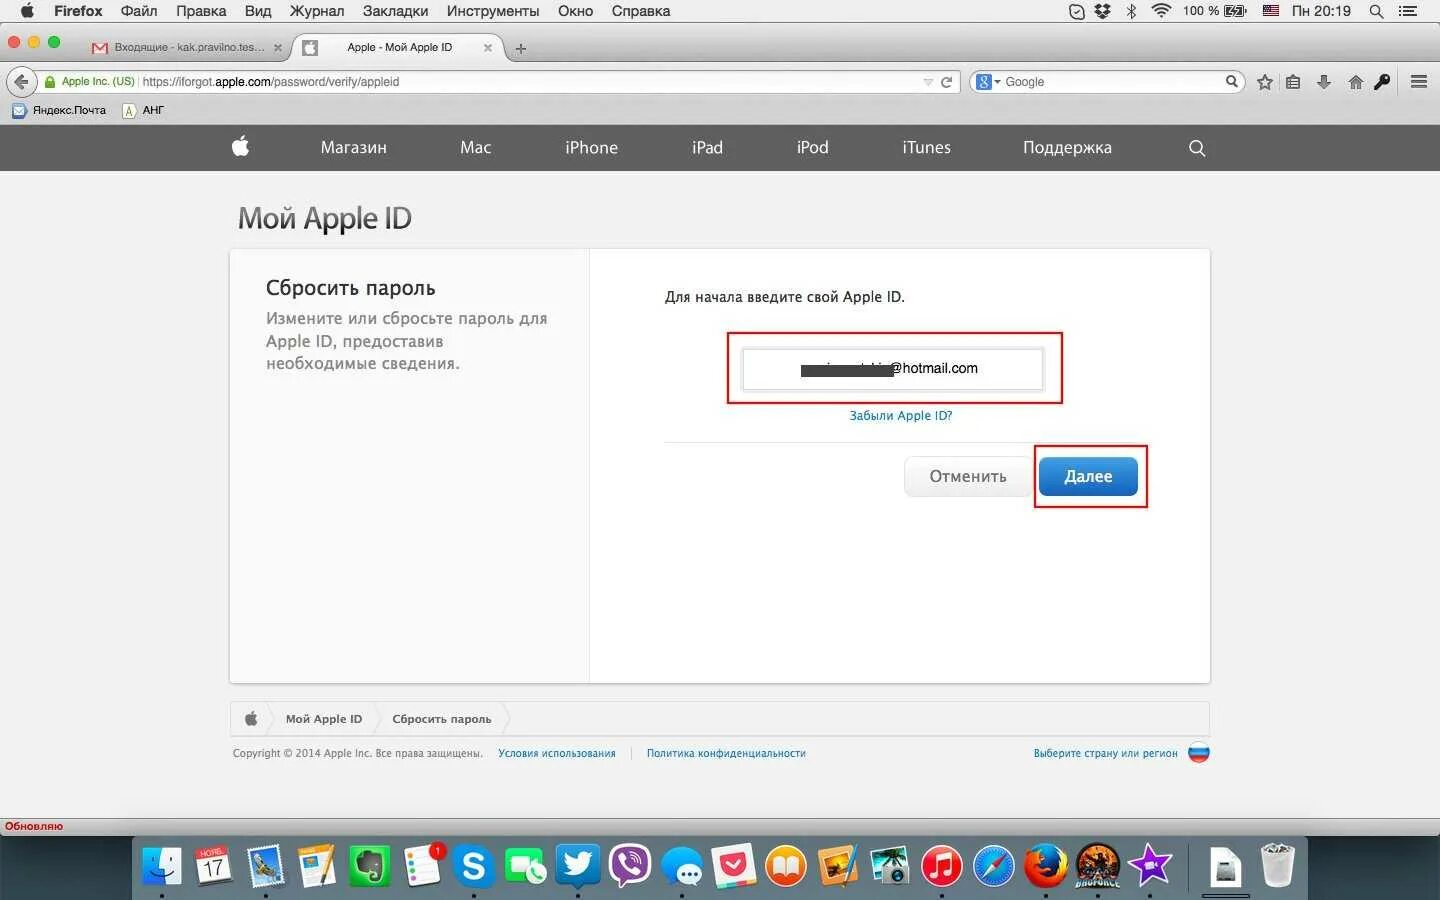Viewport: 1440px width, 900px height.
Task: Click the Russian flag region icon
Action: pyautogui.click(x=1199, y=753)
